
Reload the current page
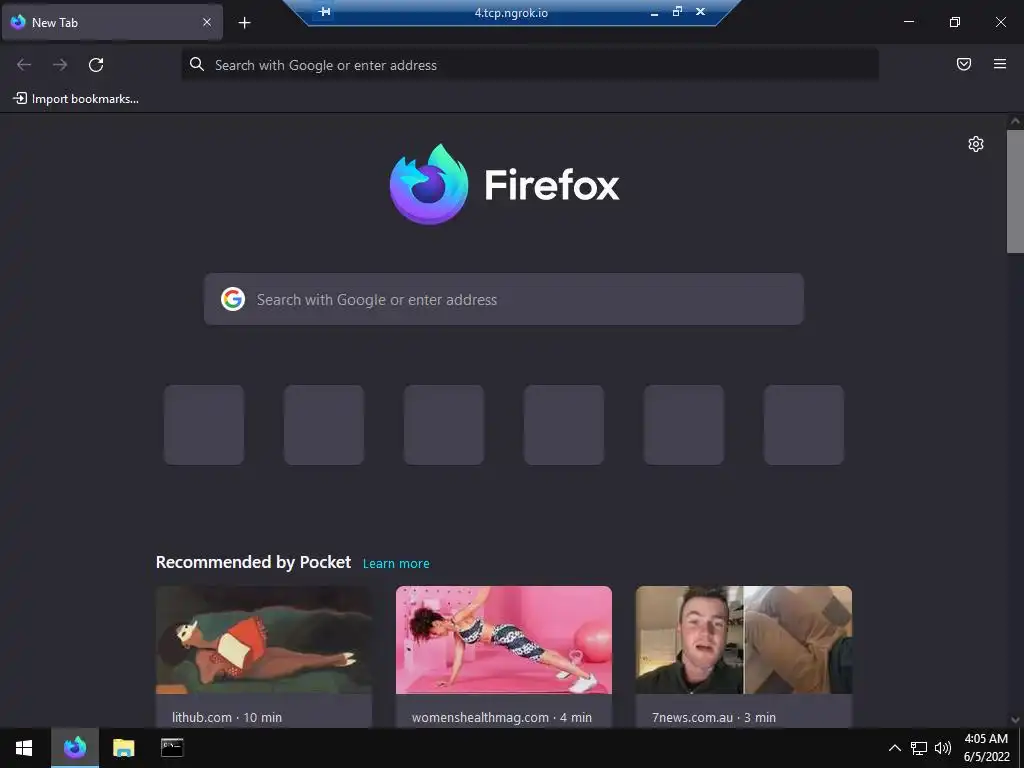coord(96,65)
